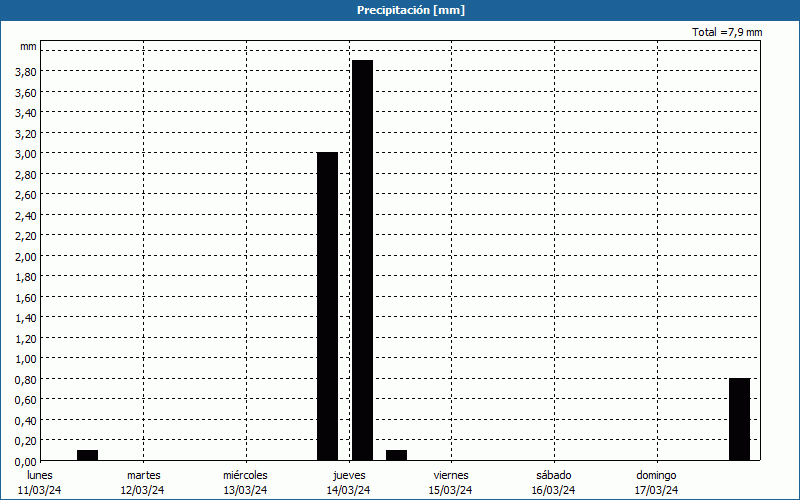
Task: Select the 3,0 mm precipitation bar before jueves
Action: [x=328, y=306]
